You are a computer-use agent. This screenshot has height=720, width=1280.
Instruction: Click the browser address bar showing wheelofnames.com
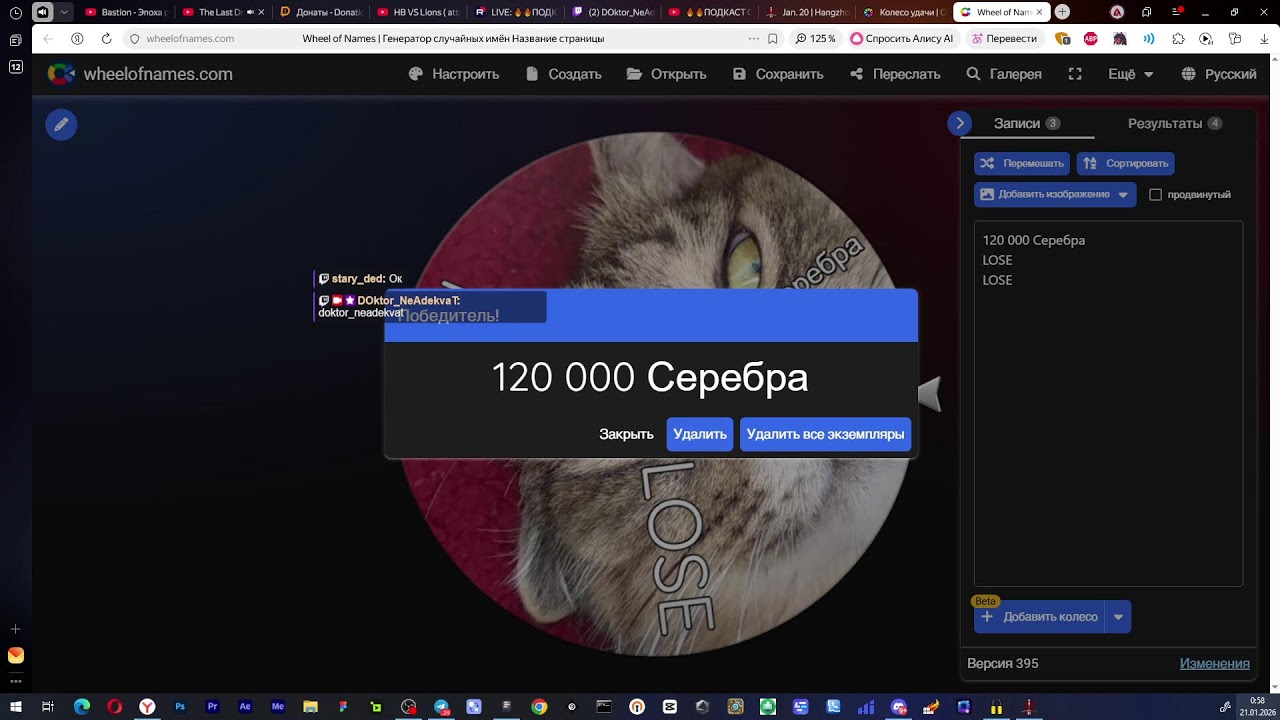tap(190, 38)
